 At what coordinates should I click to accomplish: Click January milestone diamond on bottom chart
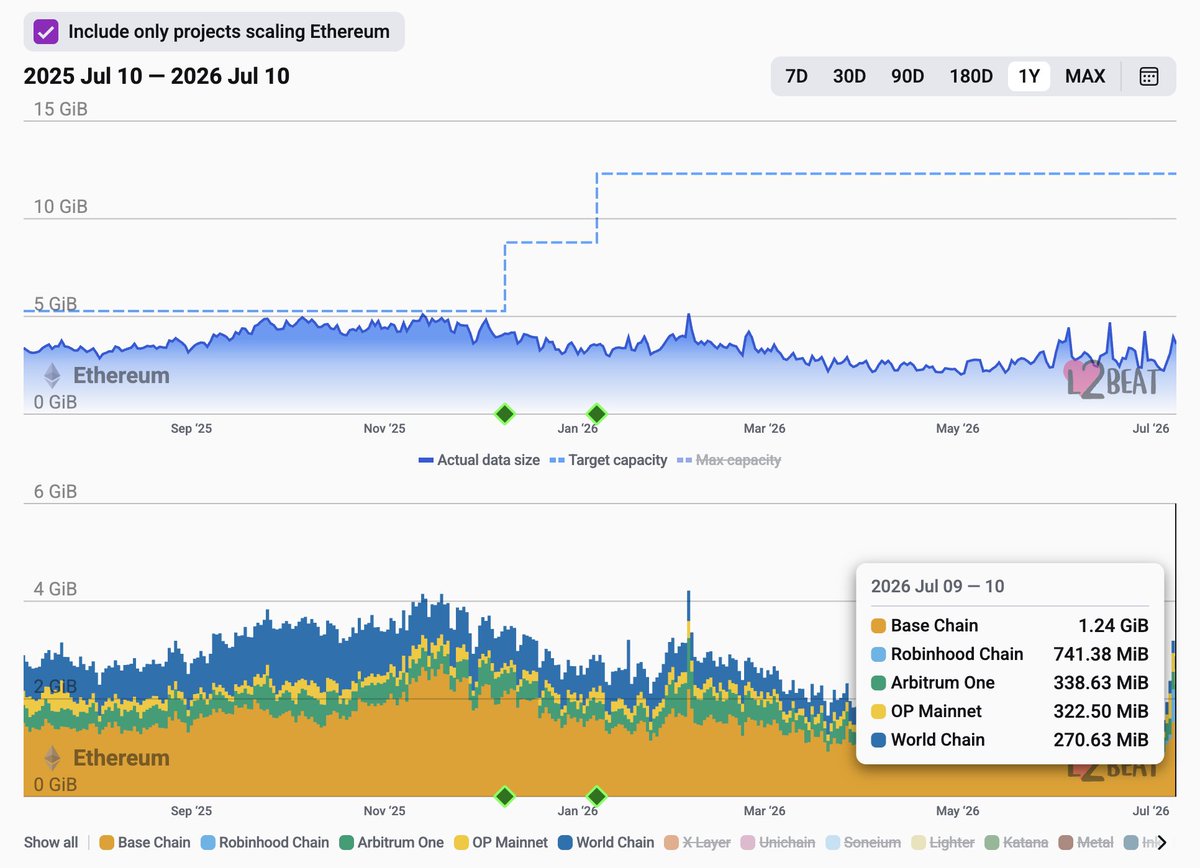596,796
